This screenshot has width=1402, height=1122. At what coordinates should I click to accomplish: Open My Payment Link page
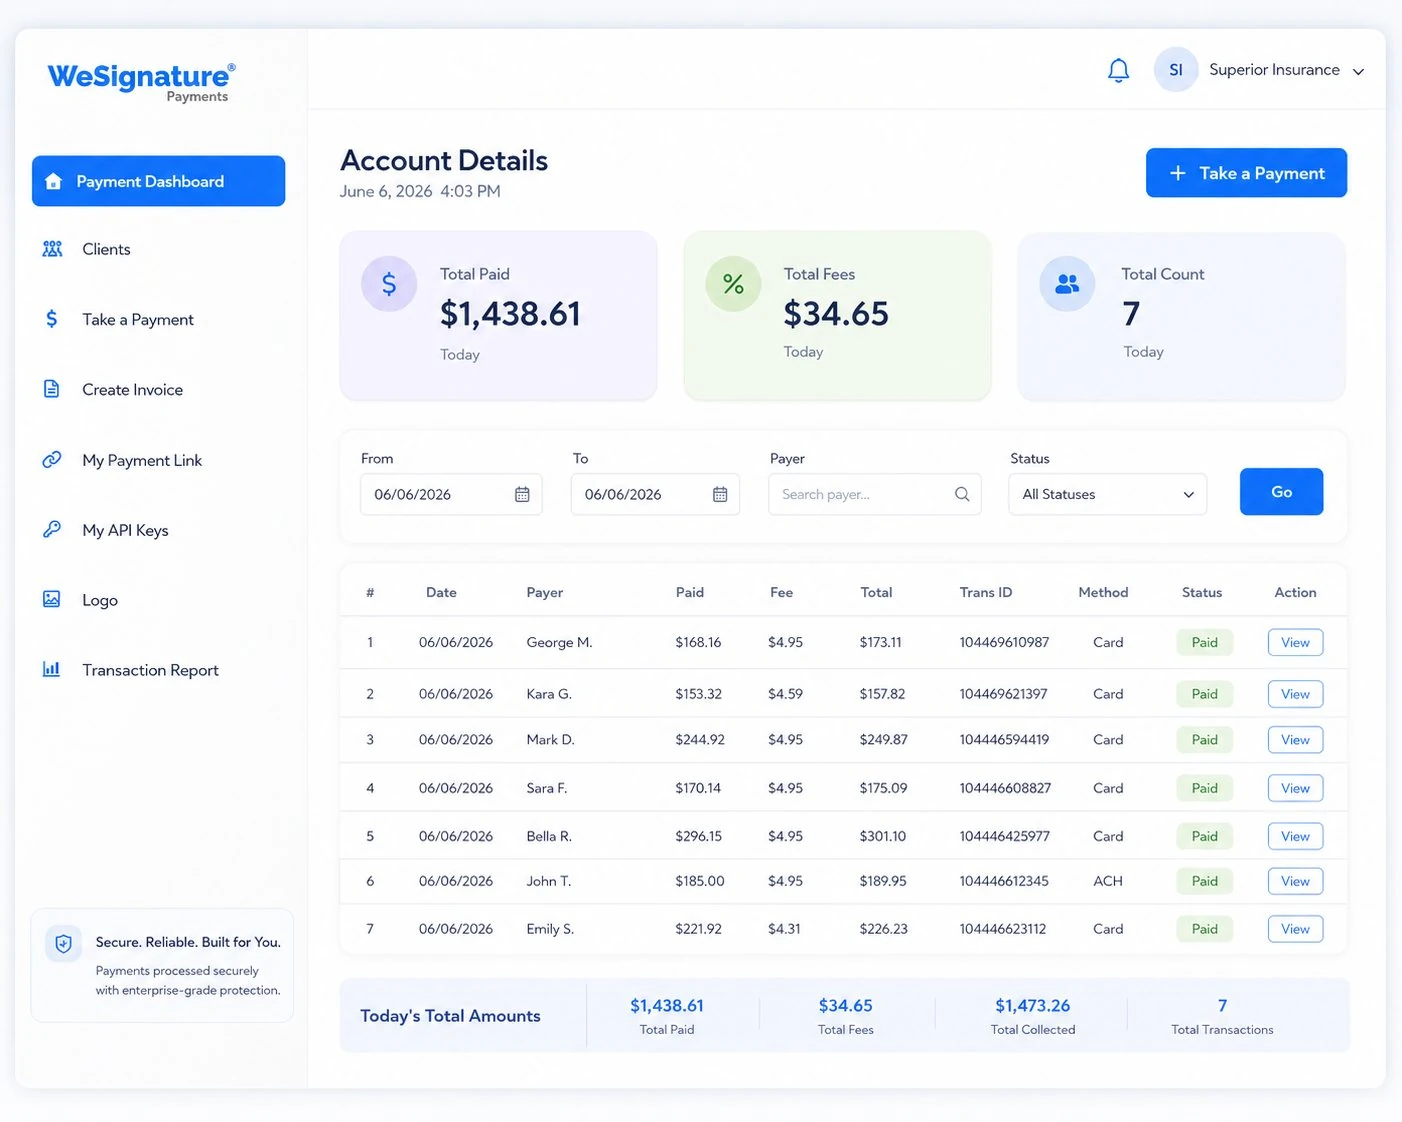click(142, 460)
